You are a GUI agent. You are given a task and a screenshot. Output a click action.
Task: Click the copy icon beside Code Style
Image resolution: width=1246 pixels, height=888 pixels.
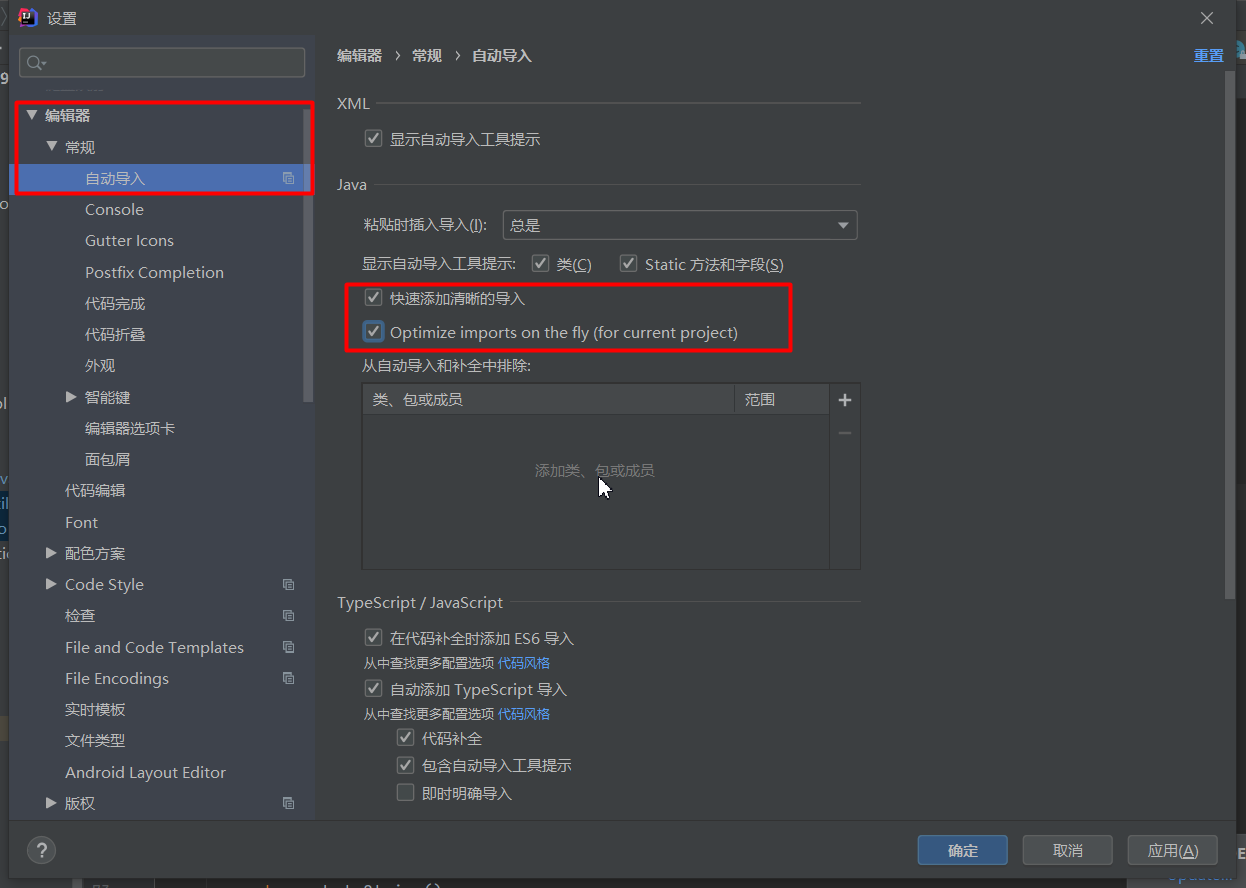[289, 585]
